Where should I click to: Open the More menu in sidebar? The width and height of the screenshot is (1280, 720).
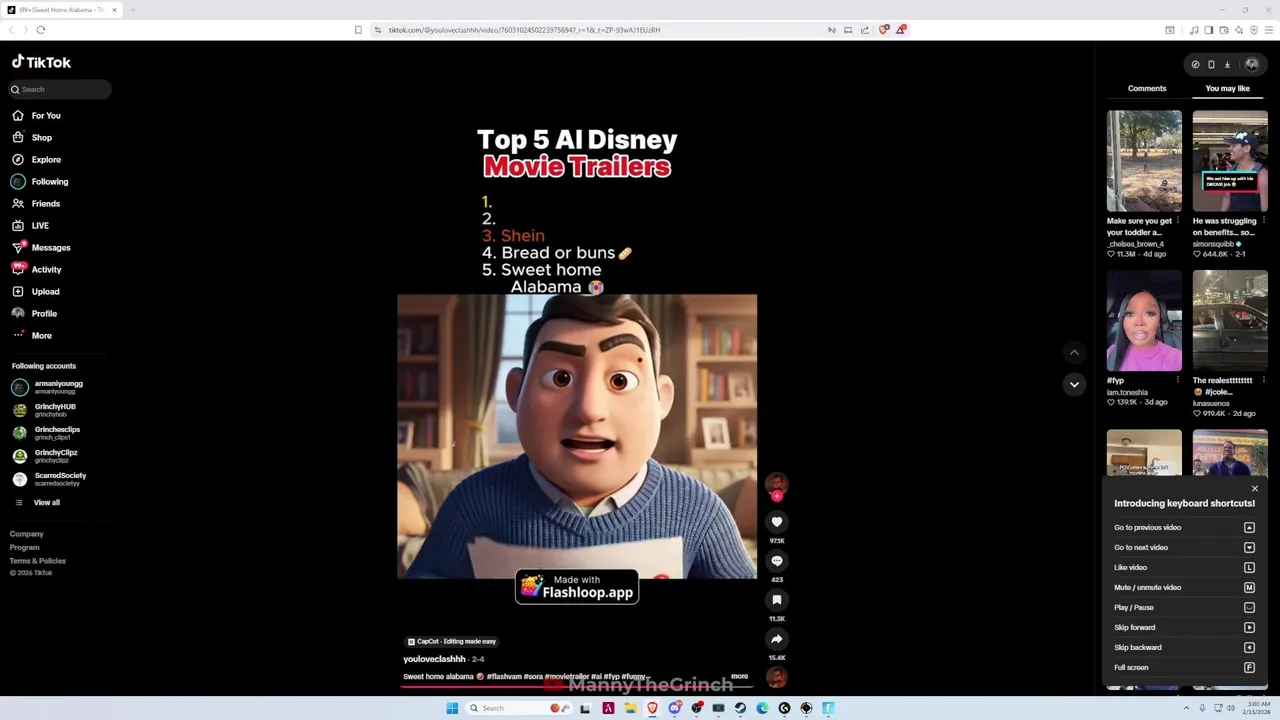[32, 336]
